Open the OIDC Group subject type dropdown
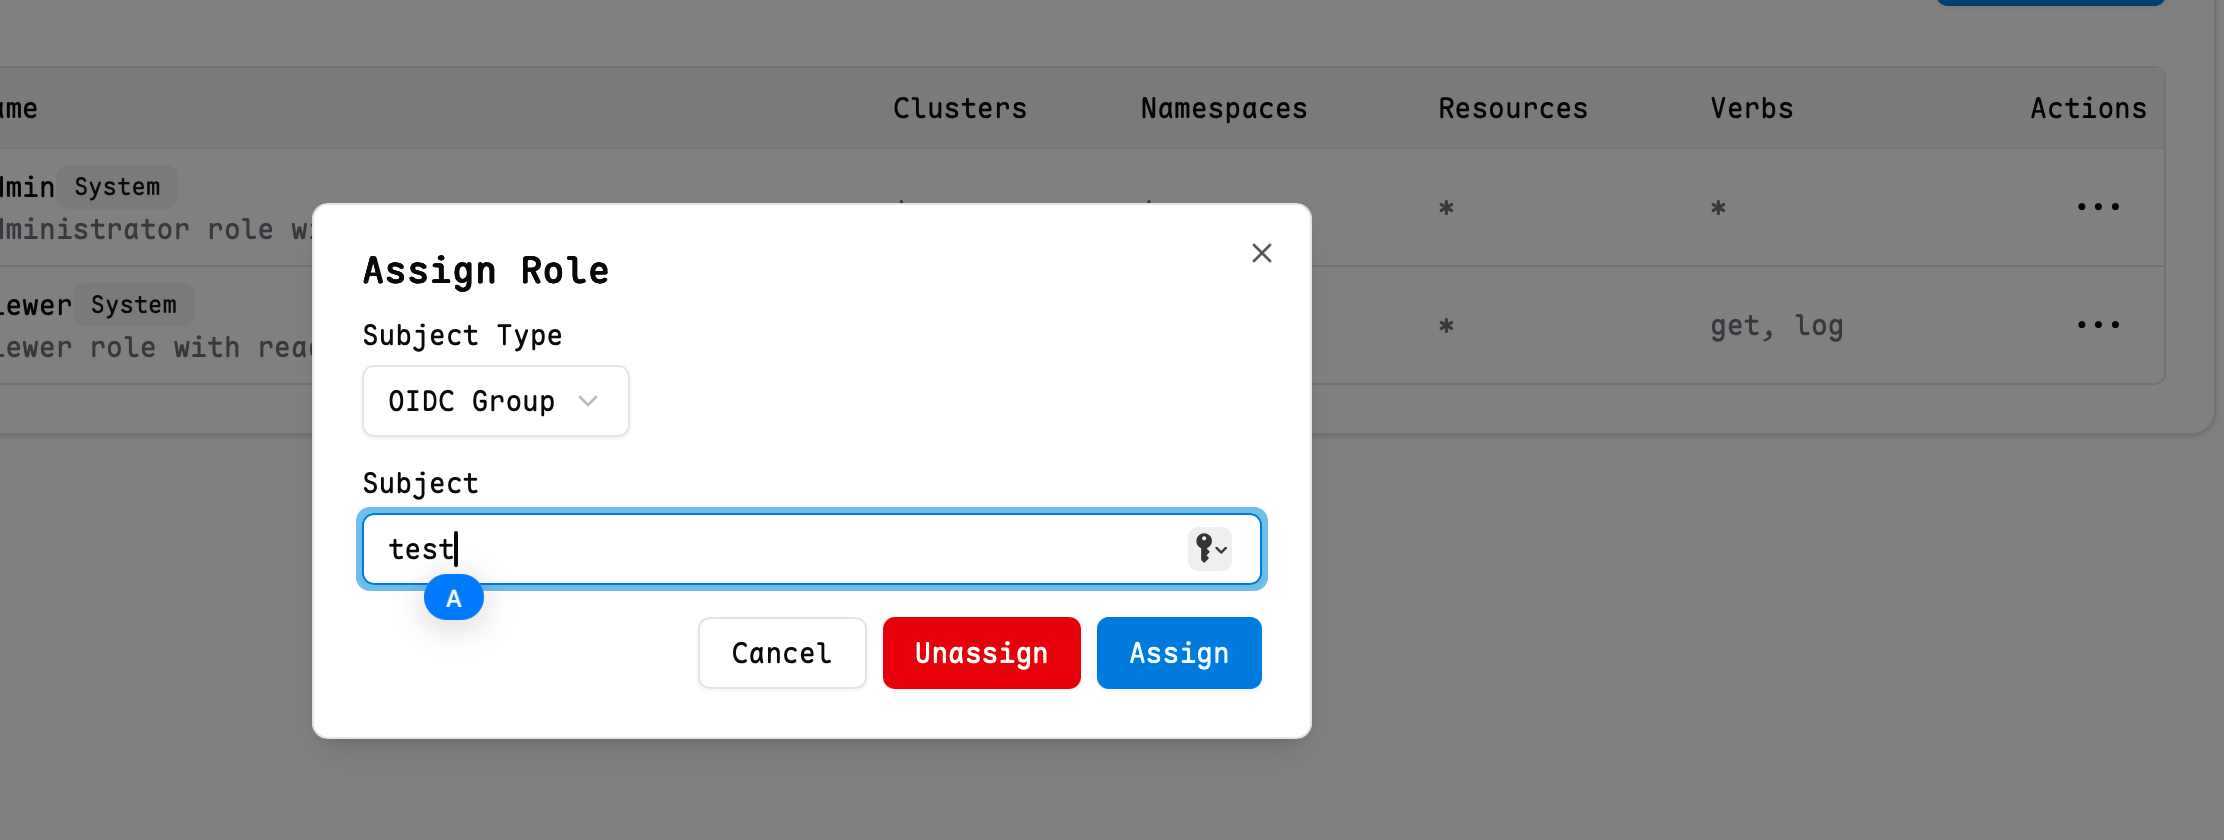This screenshot has width=2224, height=840. click(495, 401)
